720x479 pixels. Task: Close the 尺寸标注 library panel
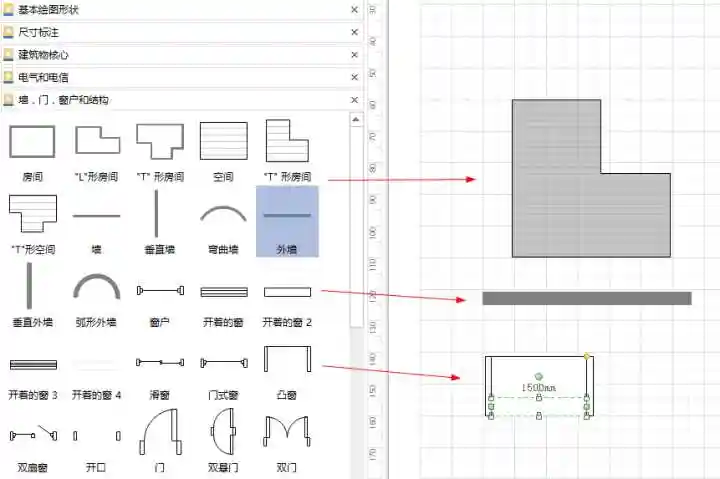(x=354, y=32)
